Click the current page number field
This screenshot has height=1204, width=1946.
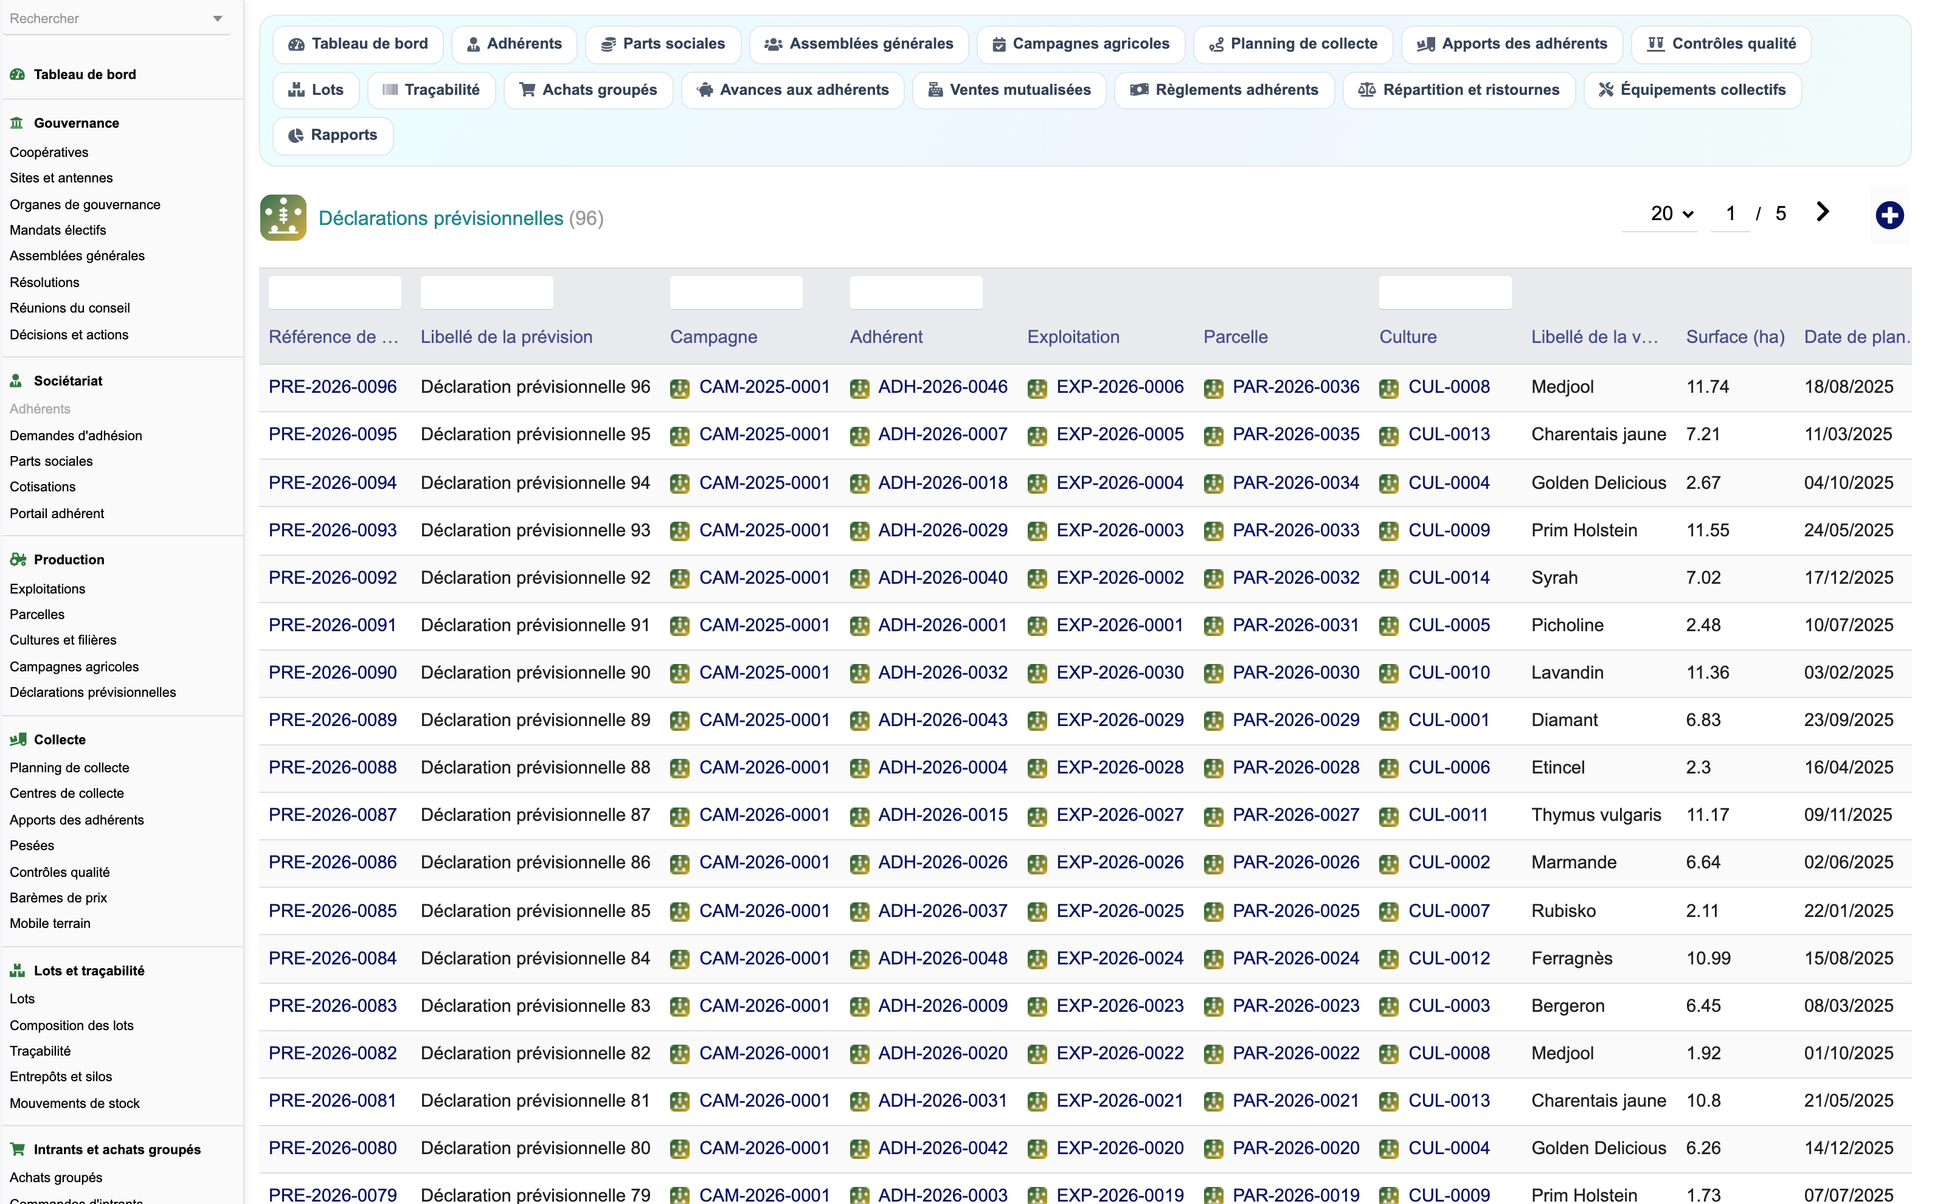(x=1730, y=213)
